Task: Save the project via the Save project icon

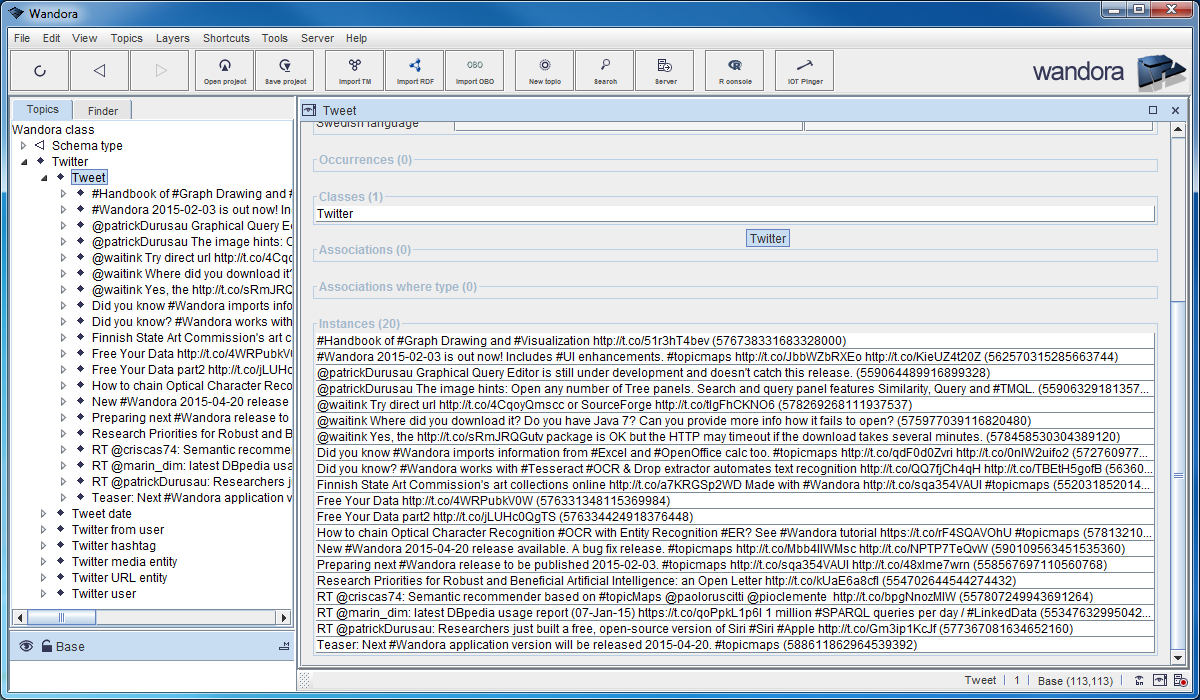Action: 284,70
